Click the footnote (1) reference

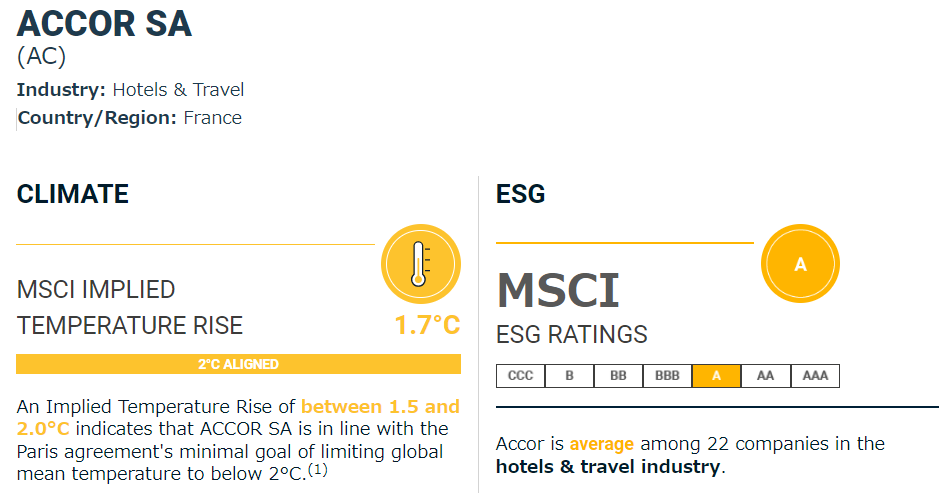point(318,470)
